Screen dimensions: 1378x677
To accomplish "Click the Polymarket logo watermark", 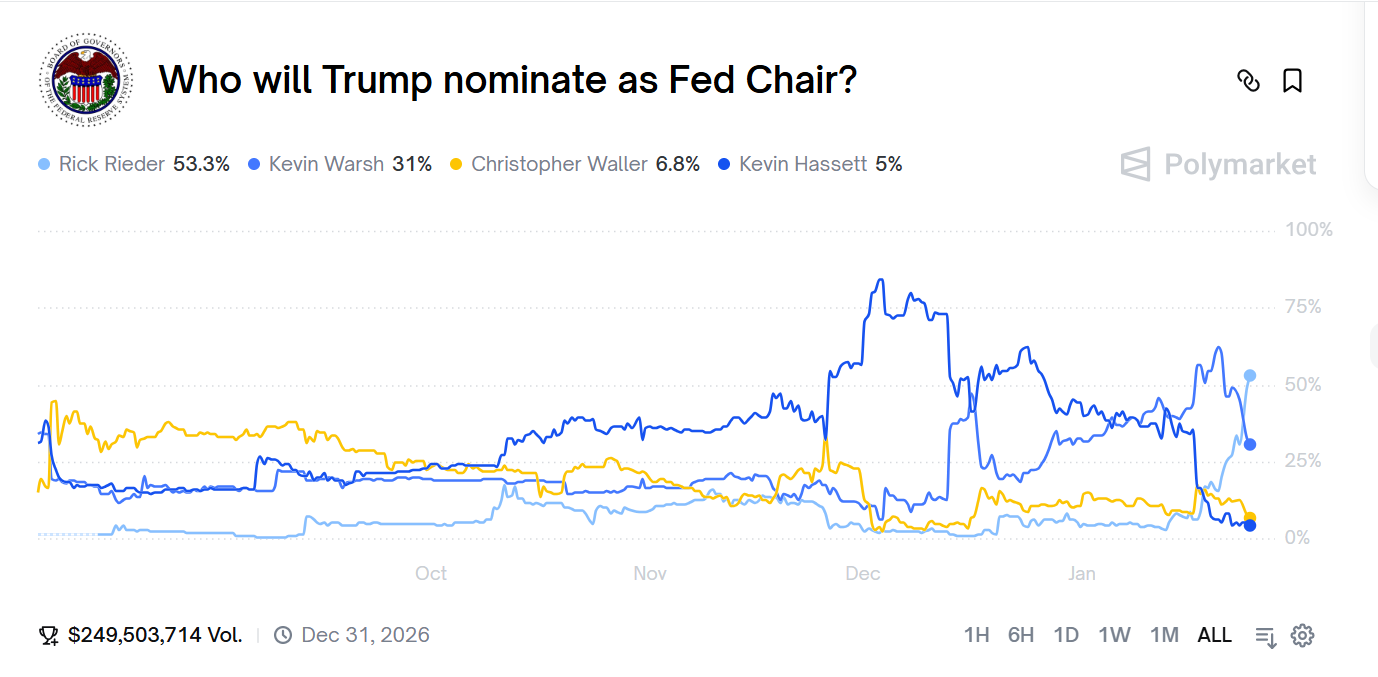I will (x=1219, y=164).
